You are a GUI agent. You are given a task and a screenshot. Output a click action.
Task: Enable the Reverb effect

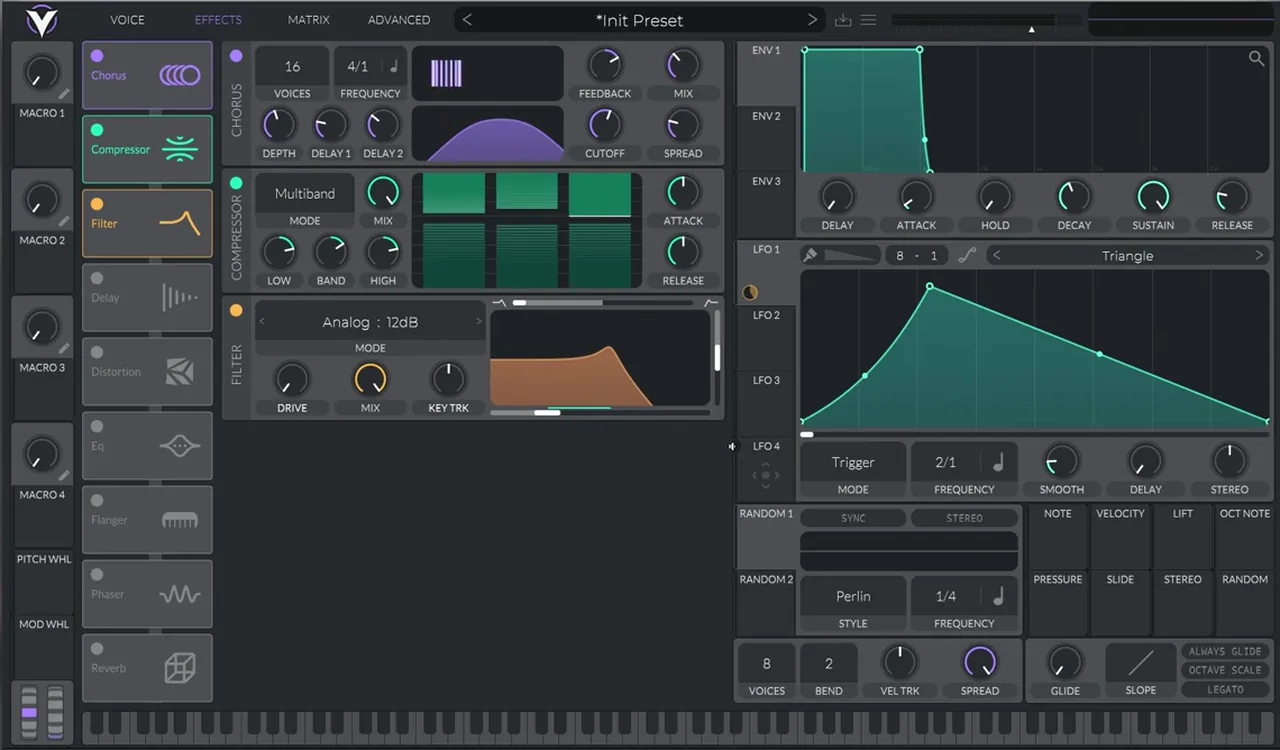(97, 649)
